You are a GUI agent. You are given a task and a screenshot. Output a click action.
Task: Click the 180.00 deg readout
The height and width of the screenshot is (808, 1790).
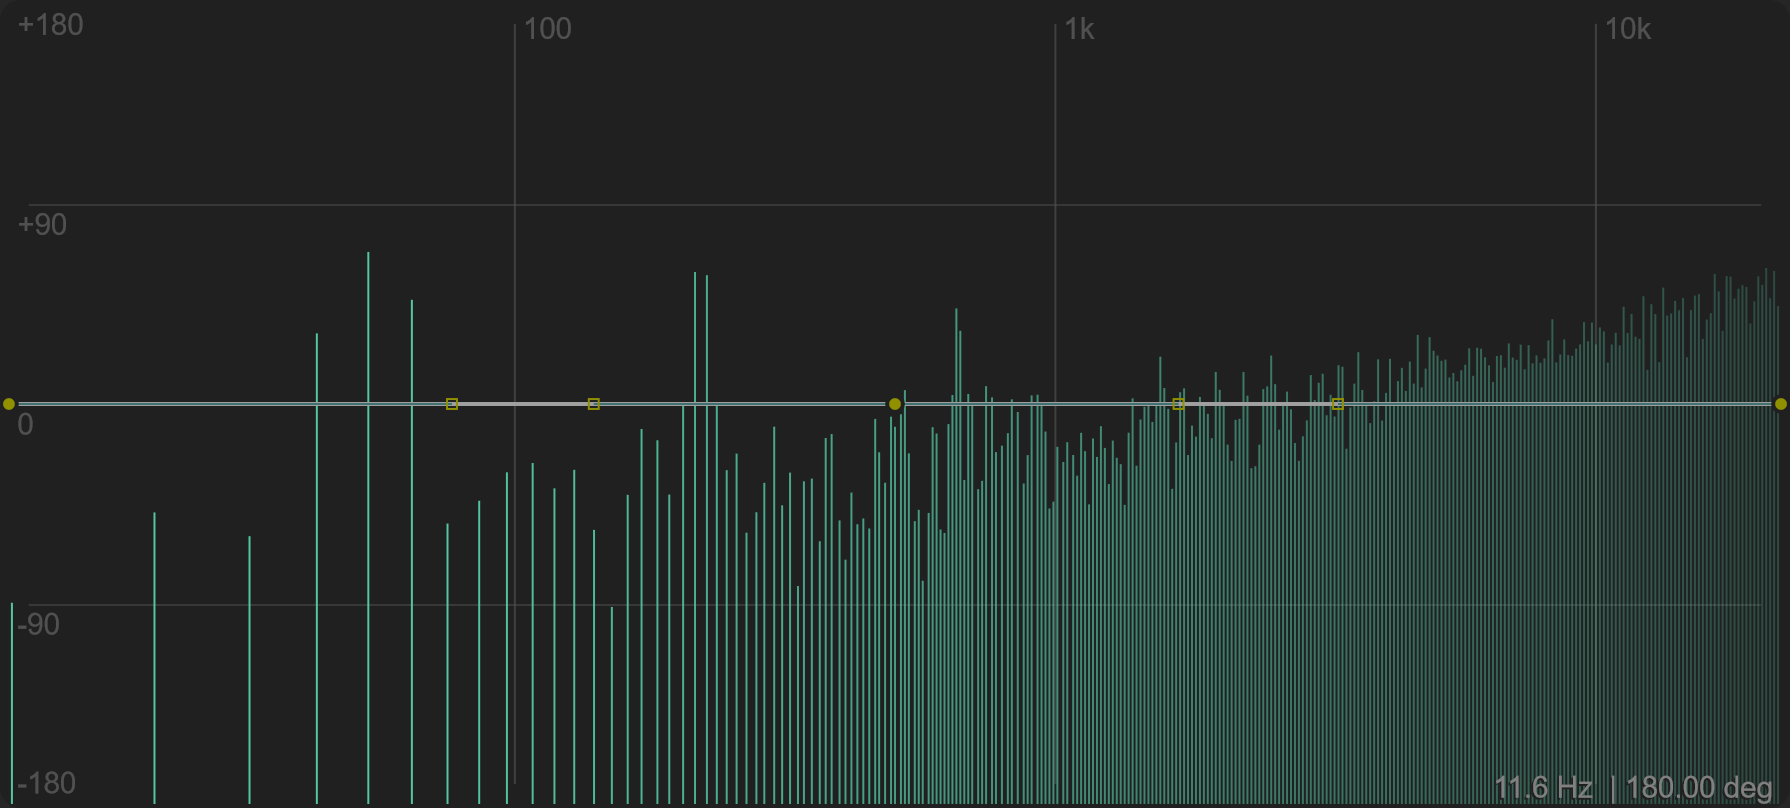point(1699,788)
